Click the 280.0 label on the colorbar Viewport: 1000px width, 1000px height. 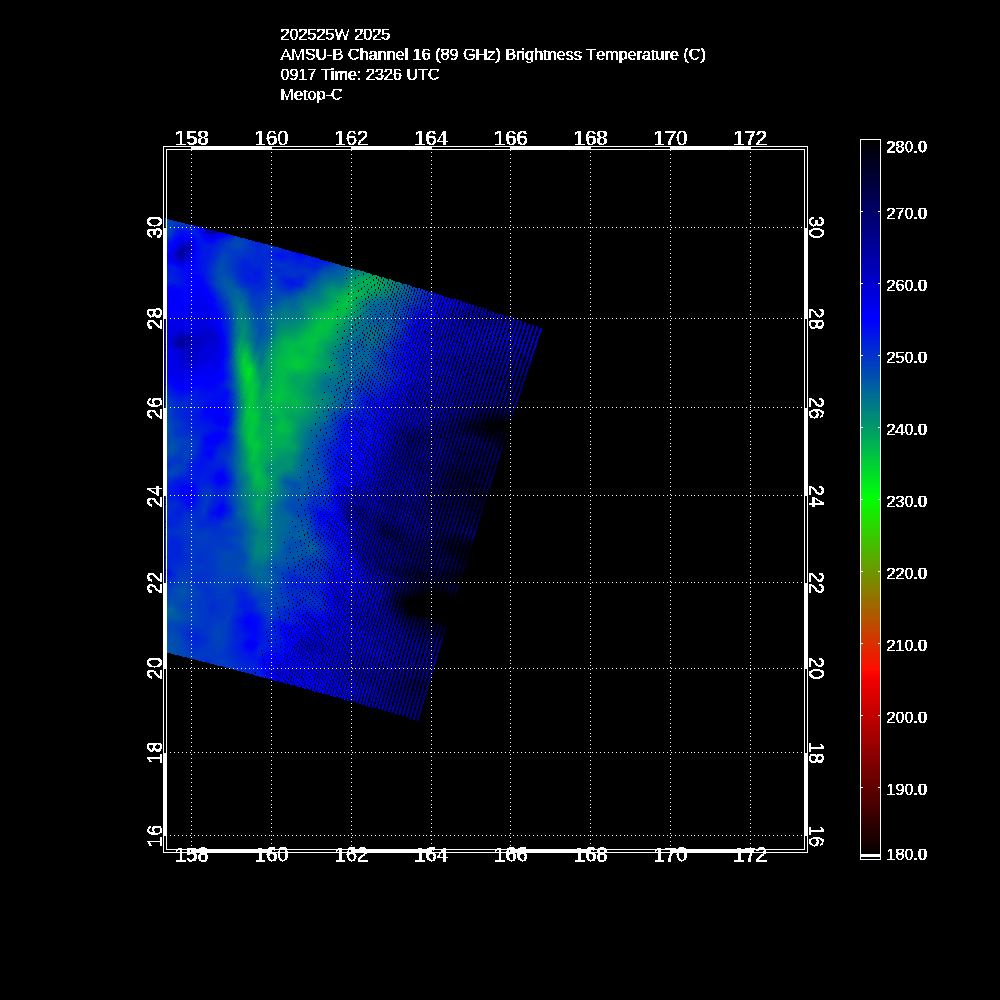tap(907, 147)
